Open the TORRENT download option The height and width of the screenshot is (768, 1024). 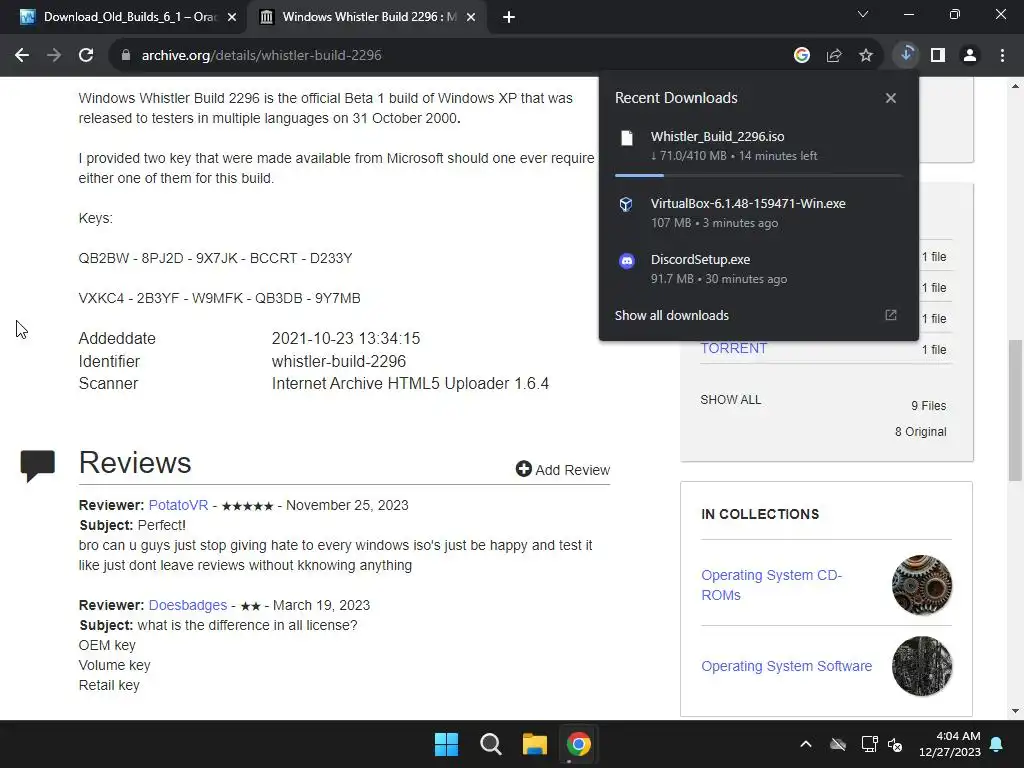[734, 349]
